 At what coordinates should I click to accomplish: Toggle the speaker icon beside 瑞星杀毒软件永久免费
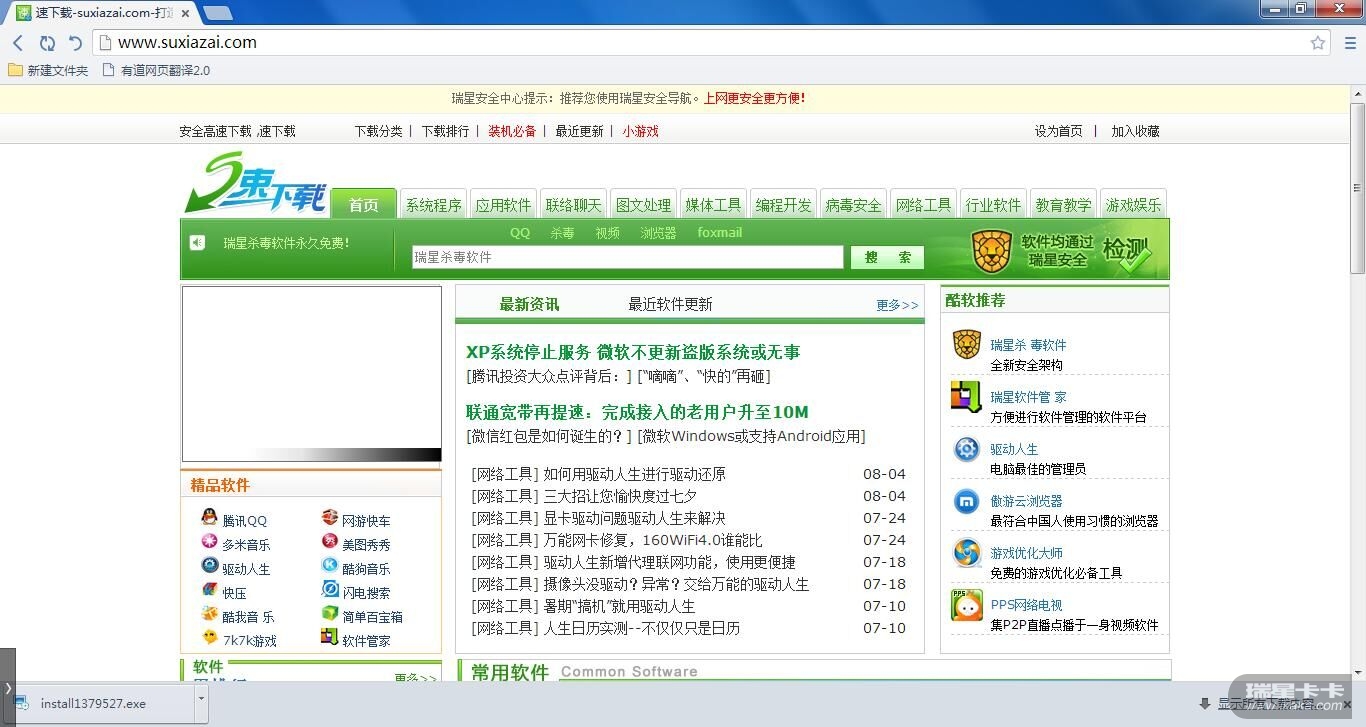(198, 242)
